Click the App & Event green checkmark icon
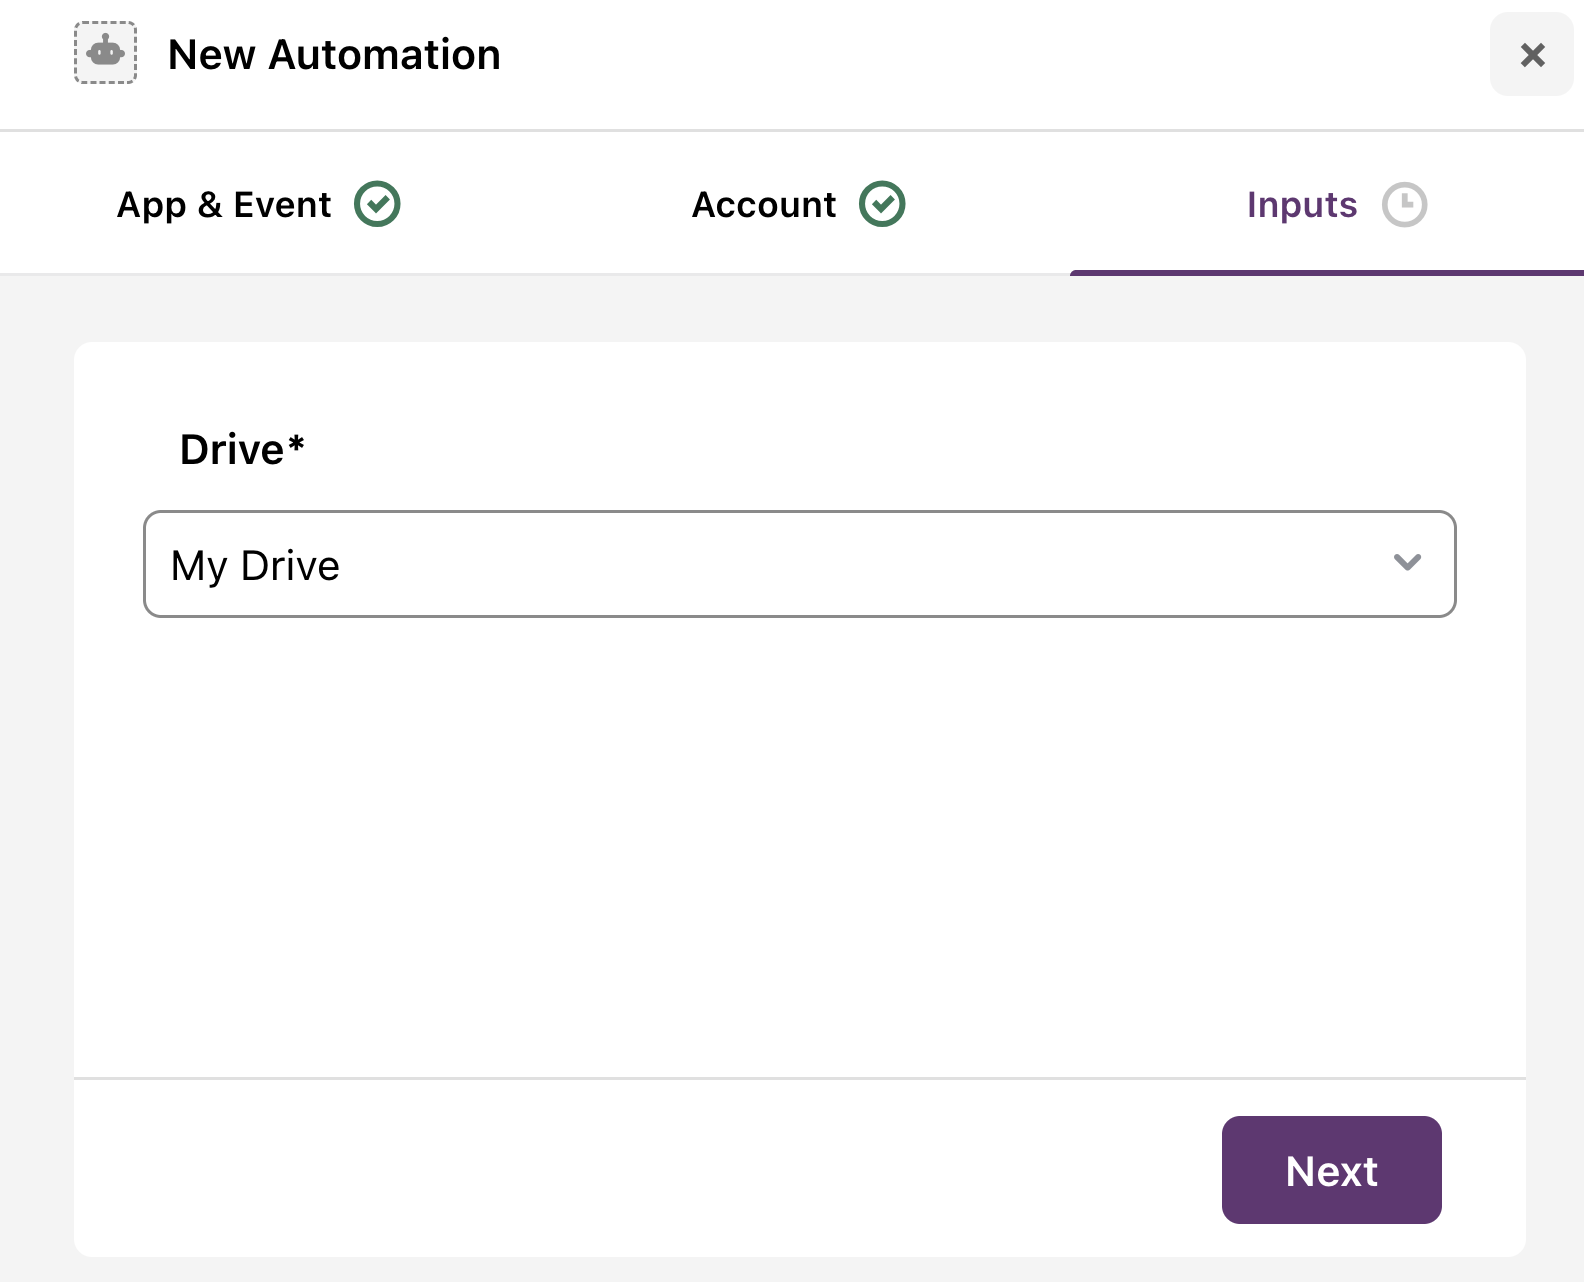This screenshot has height=1282, width=1584. coord(377,204)
